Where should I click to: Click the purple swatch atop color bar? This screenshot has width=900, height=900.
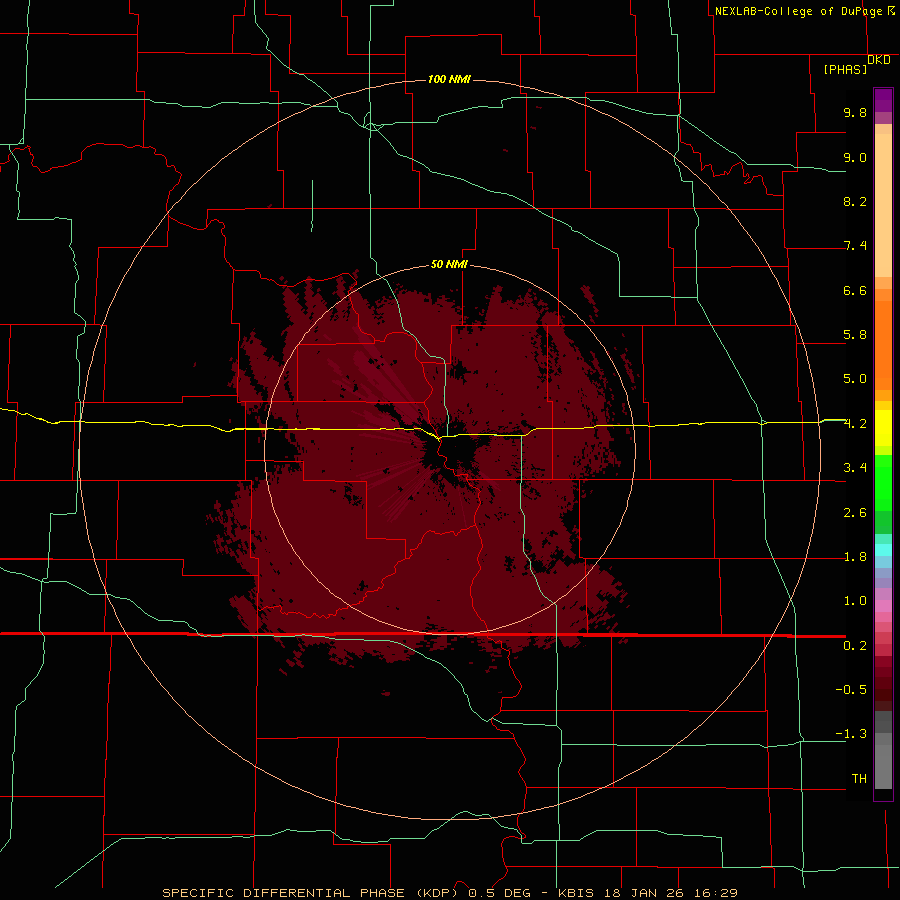pos(883,100)
